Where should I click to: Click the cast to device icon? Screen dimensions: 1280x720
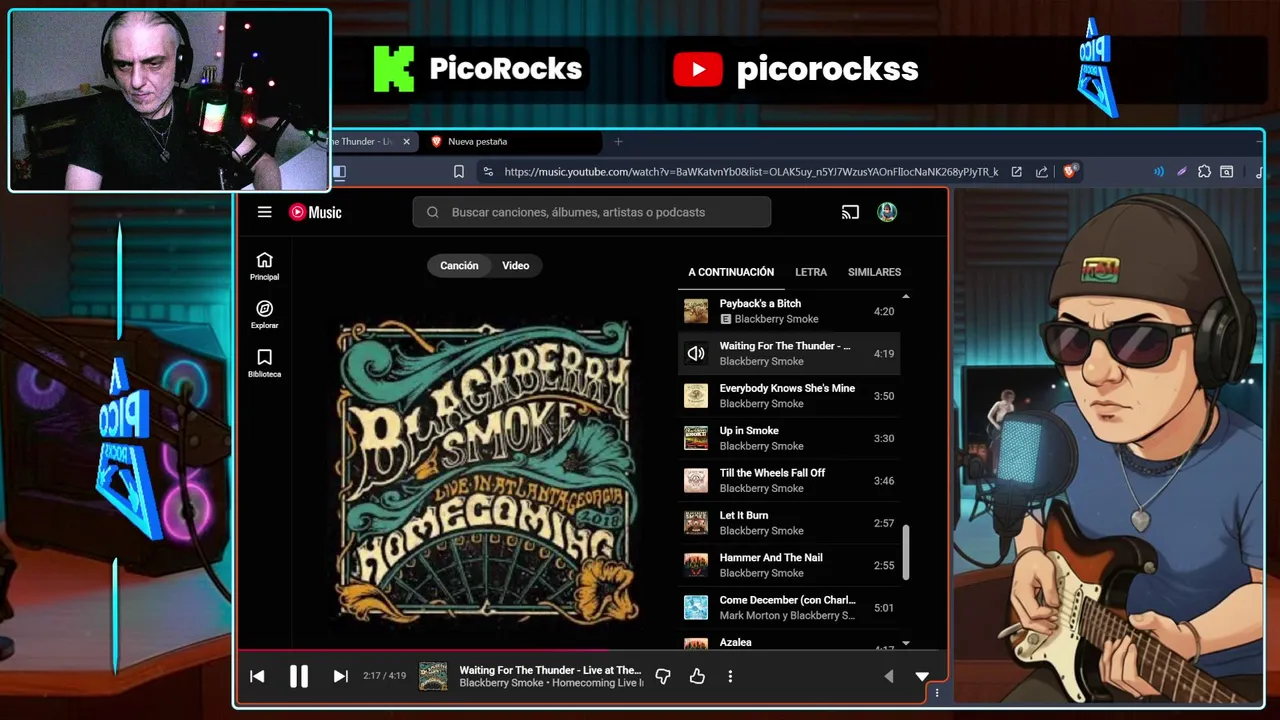(850, 212)
